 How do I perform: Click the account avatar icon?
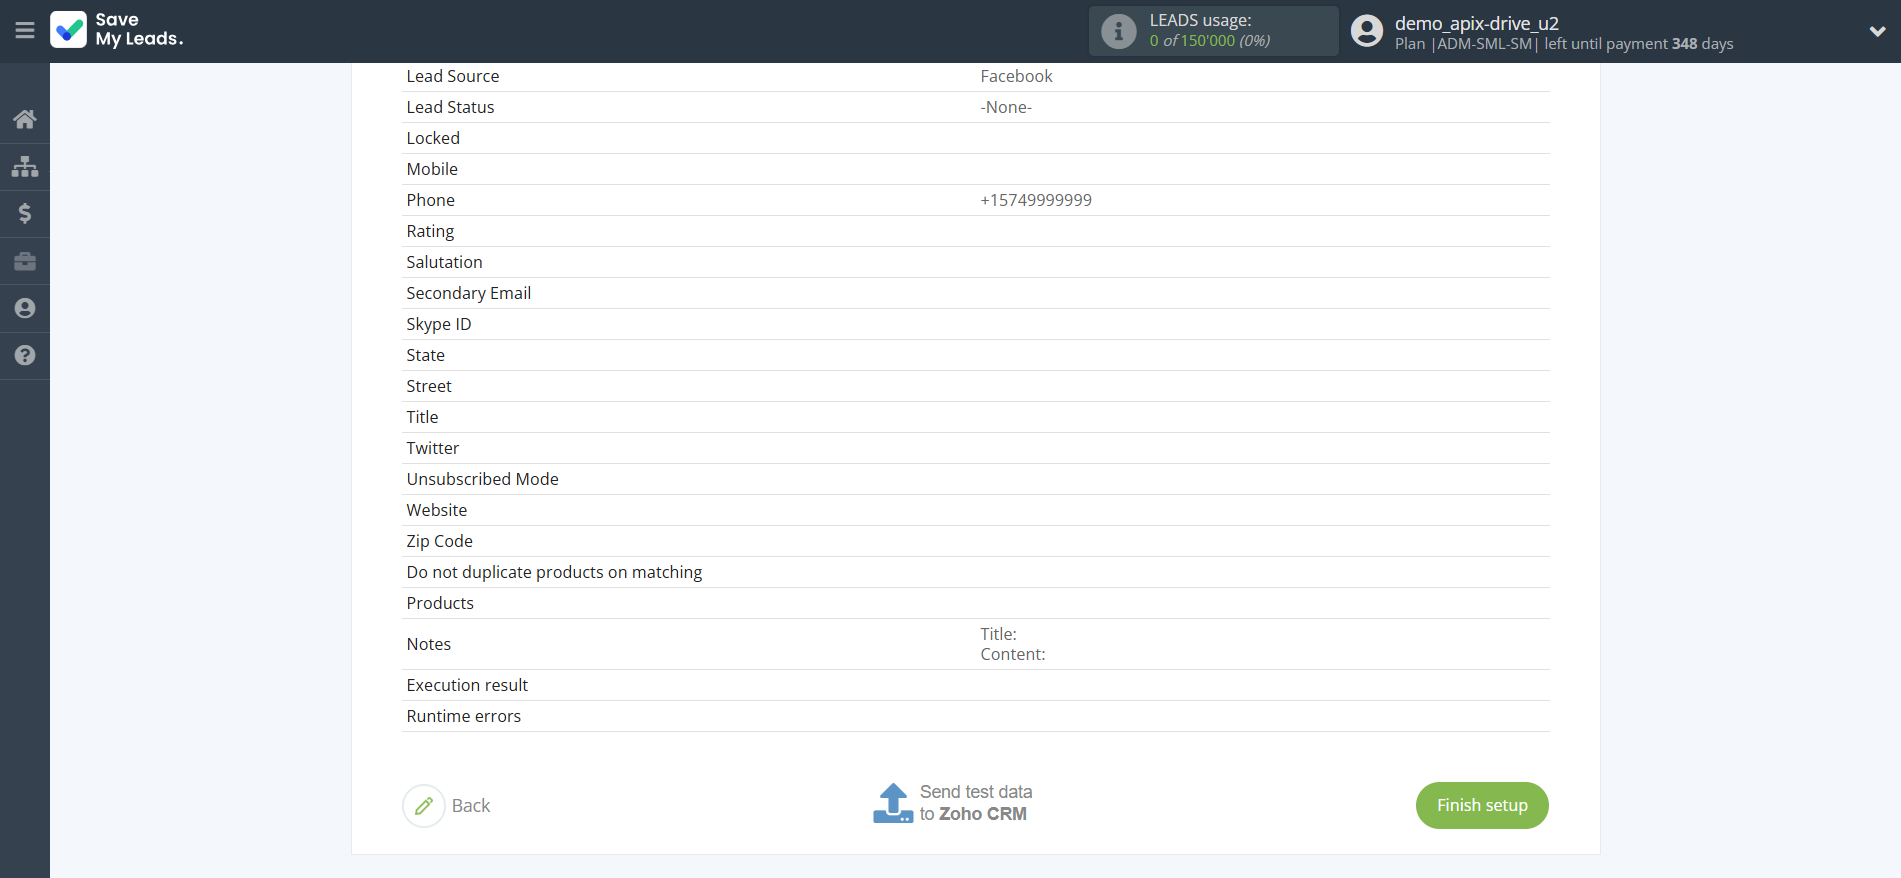click(x=1366, y=31)
